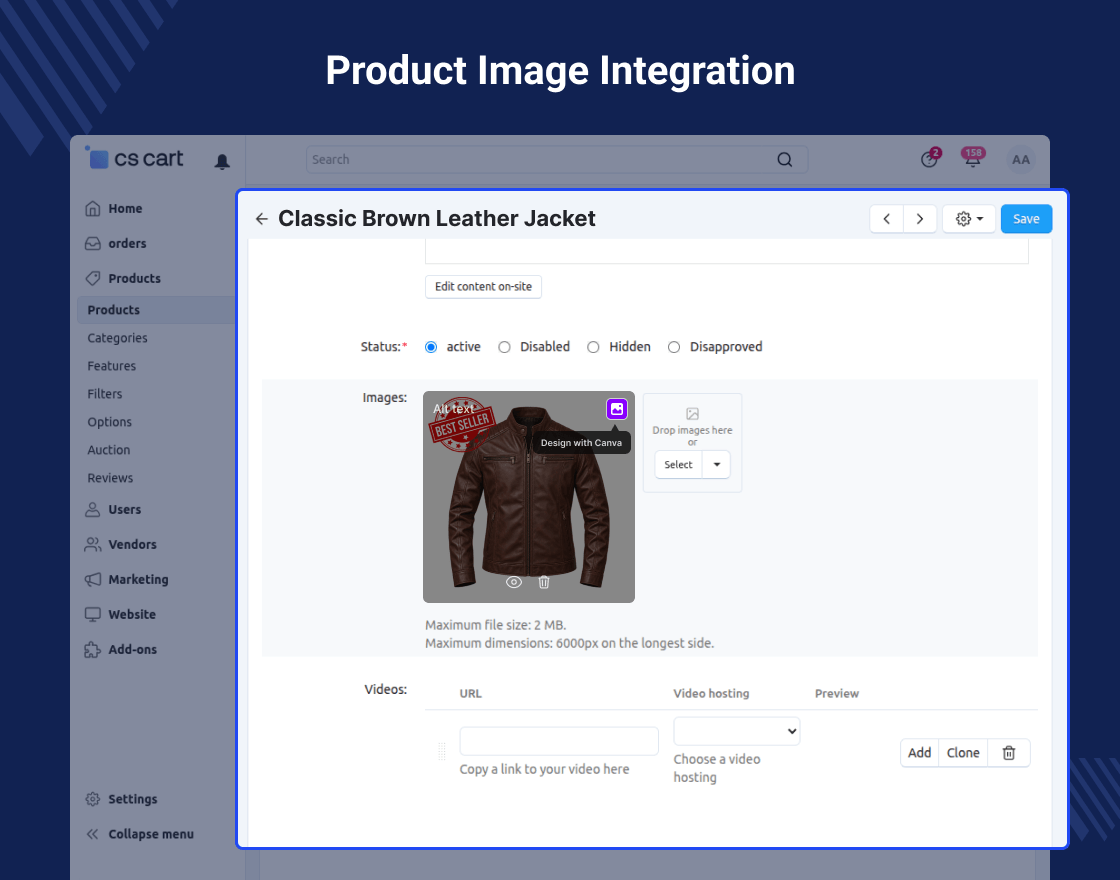Click the Design with Canva icon

616,409
